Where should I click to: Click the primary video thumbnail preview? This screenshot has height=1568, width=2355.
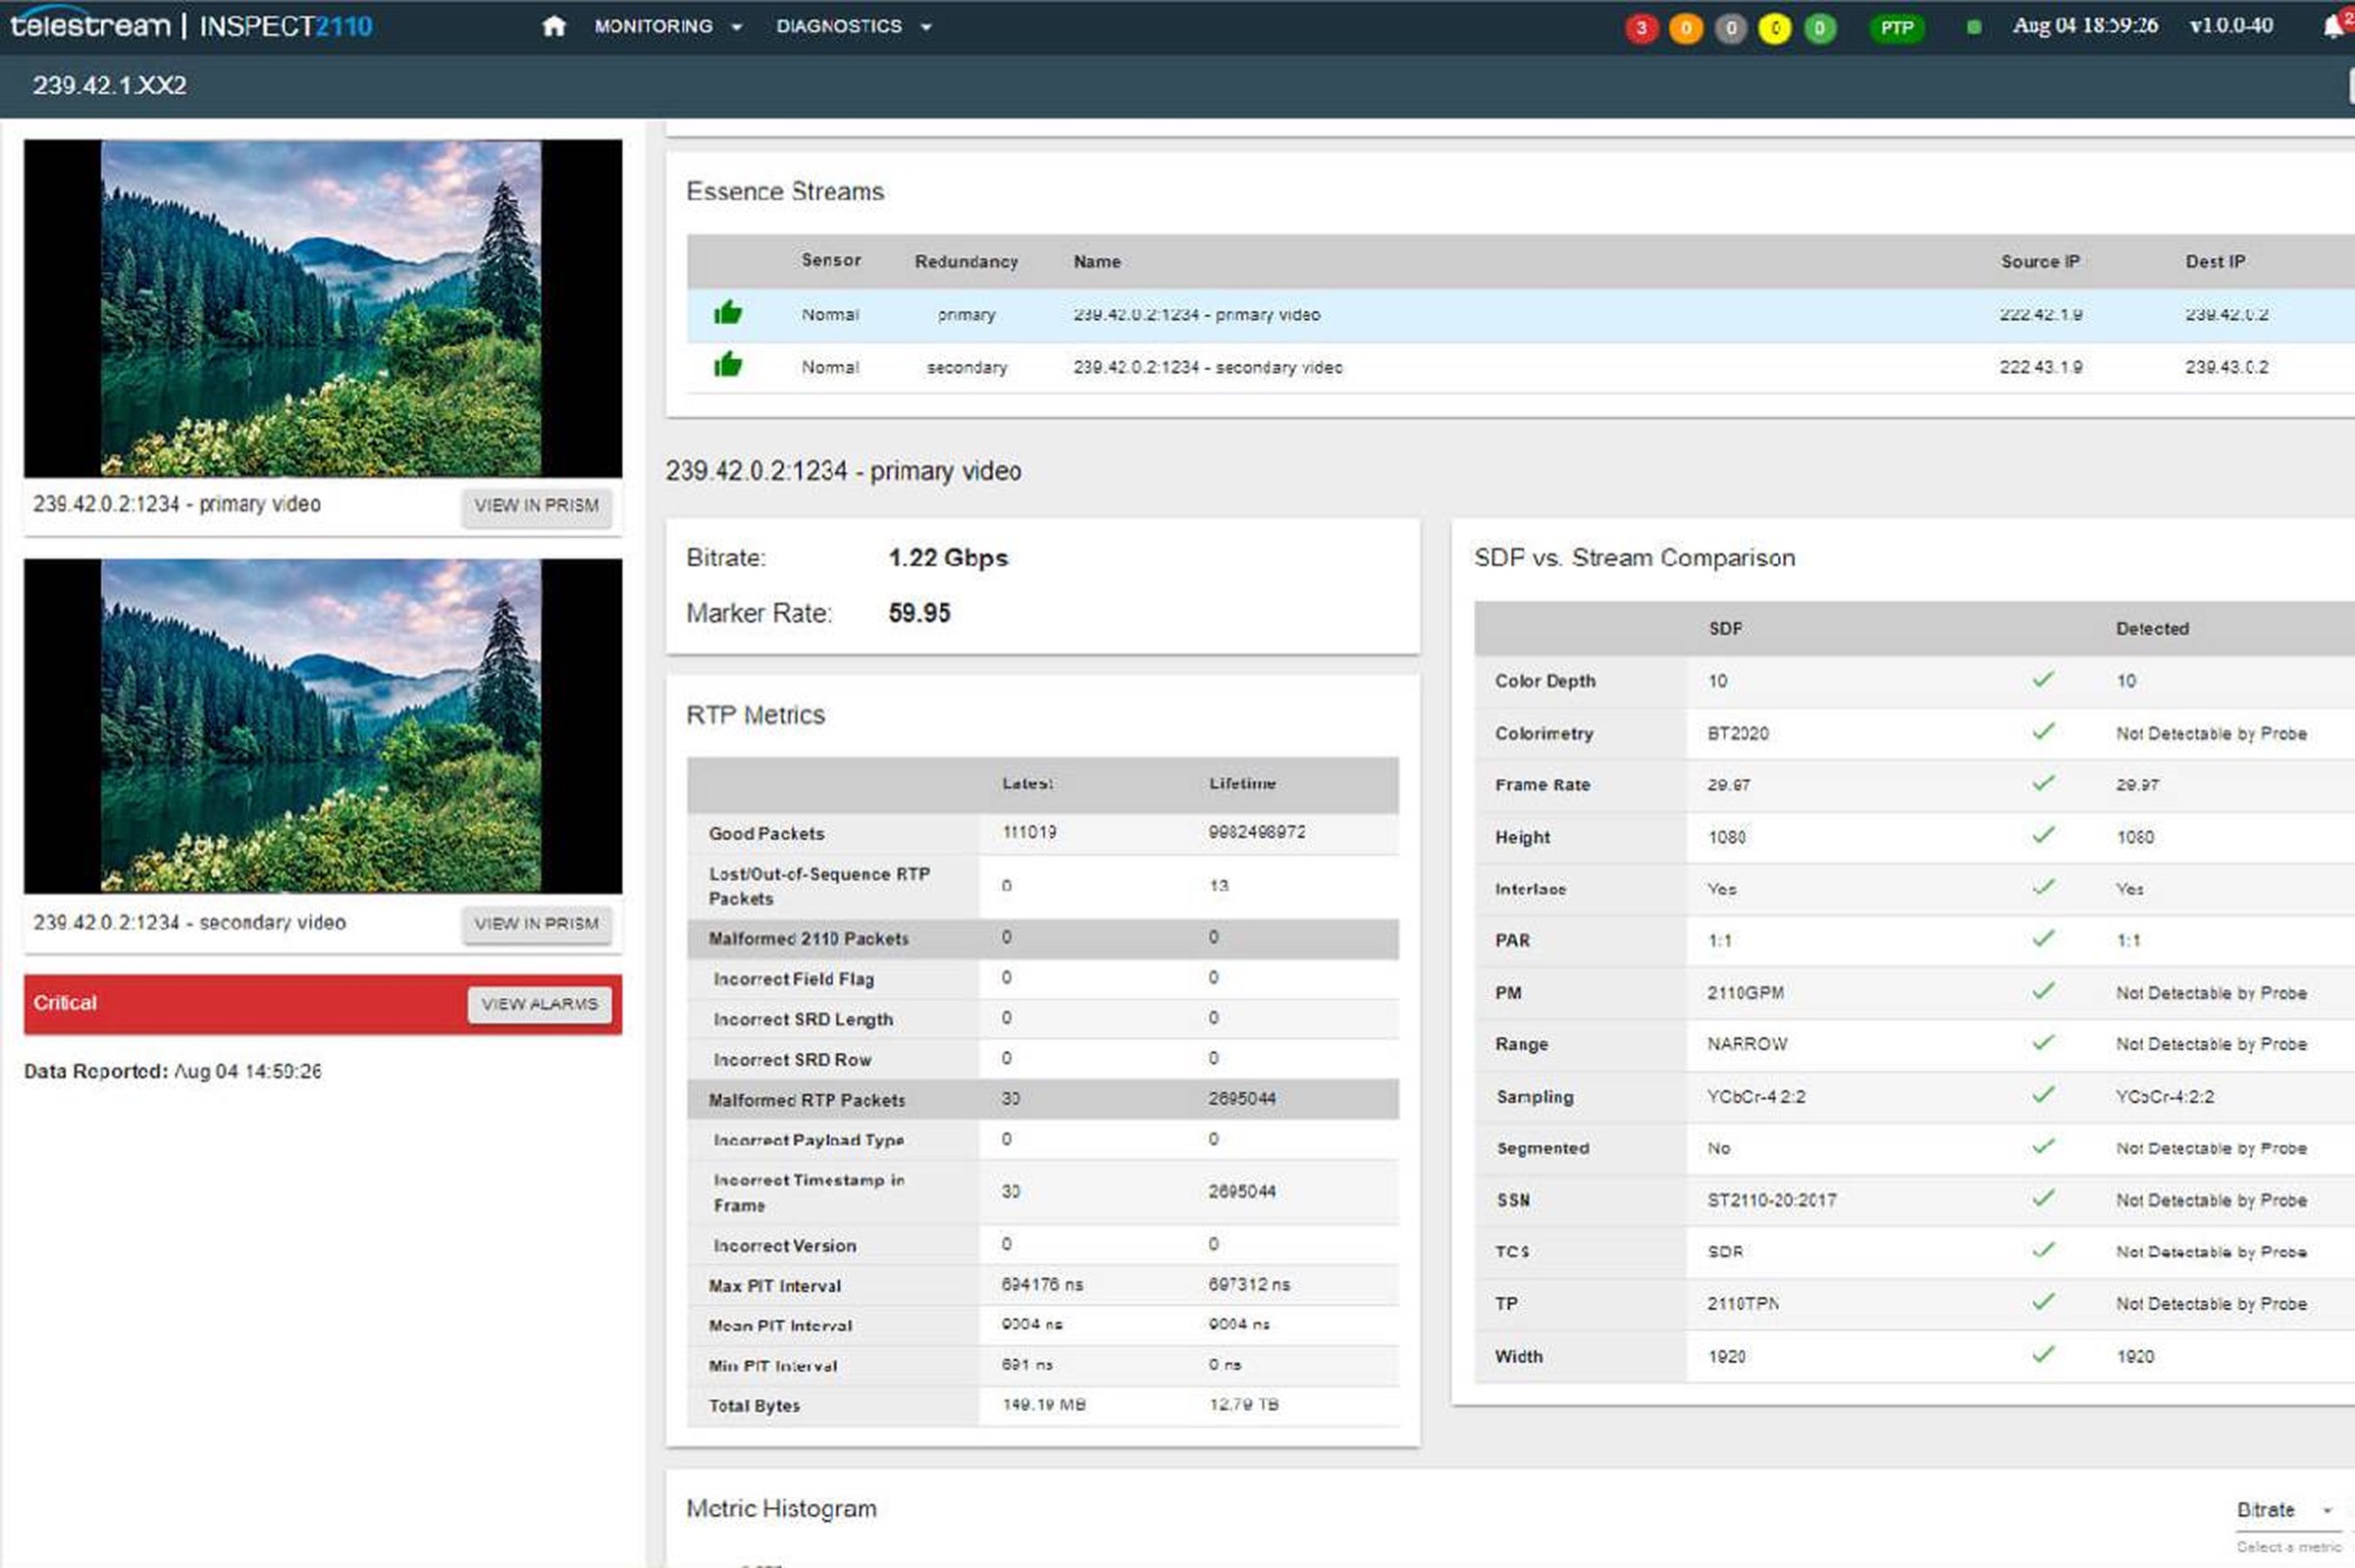tap(322, 308)
